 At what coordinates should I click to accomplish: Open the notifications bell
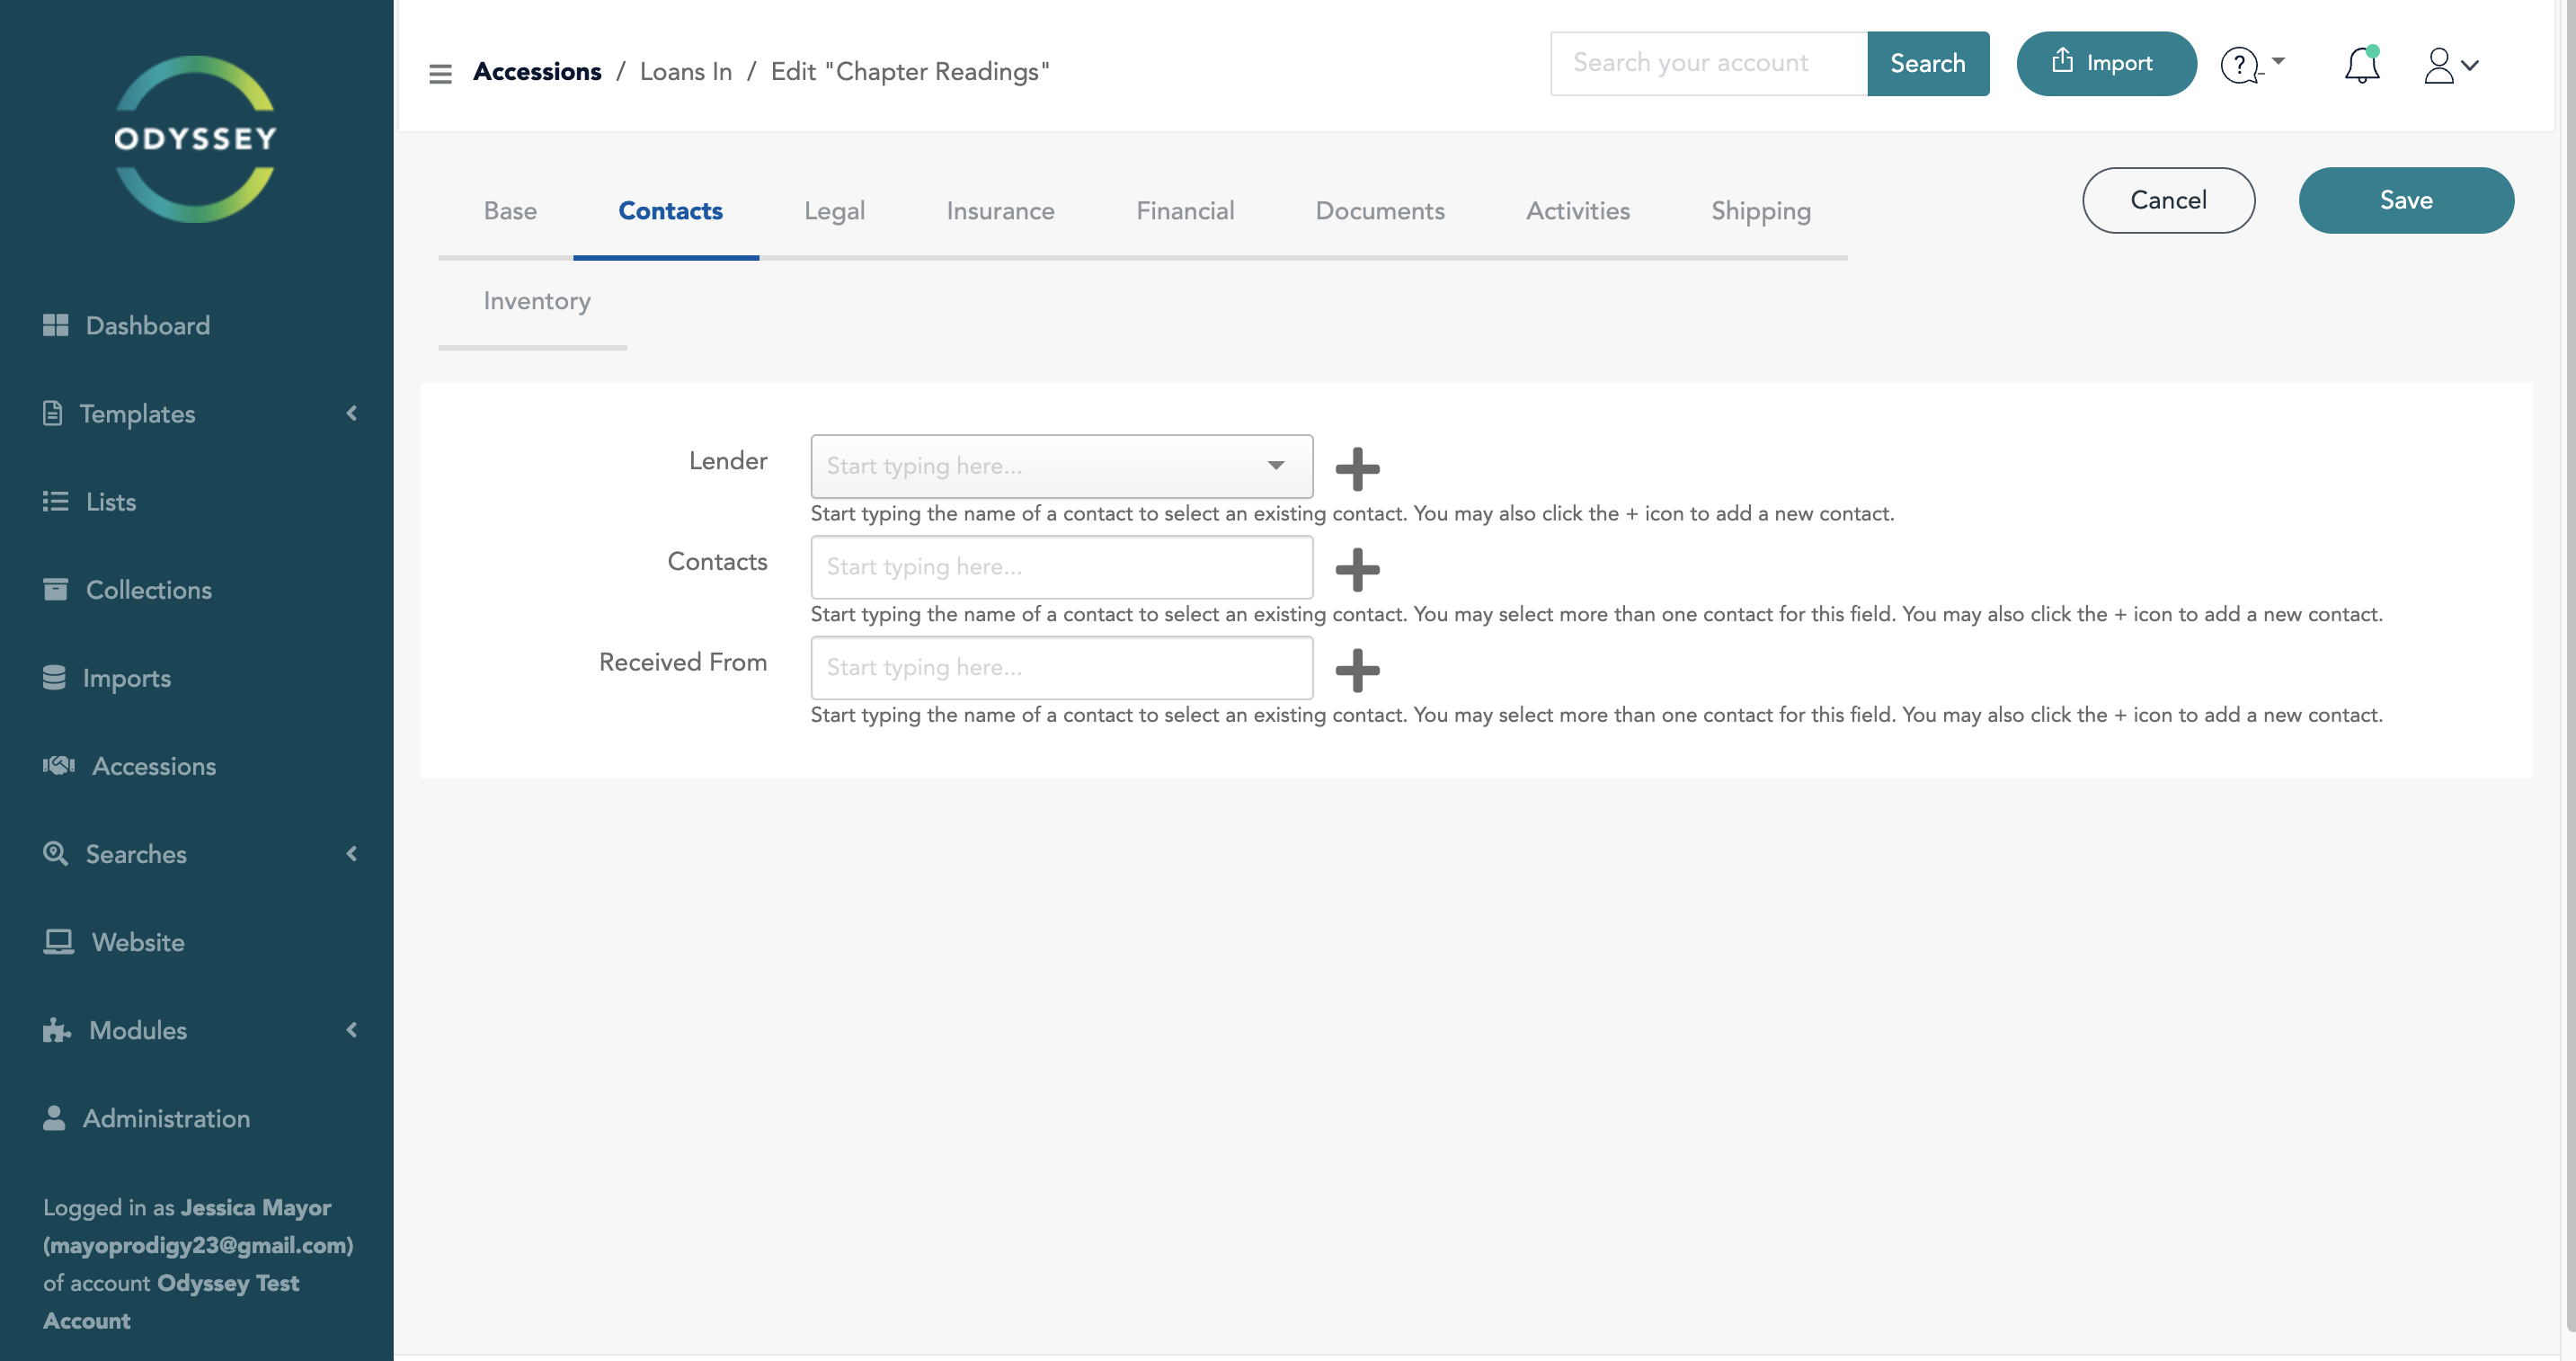point(2361,65)
